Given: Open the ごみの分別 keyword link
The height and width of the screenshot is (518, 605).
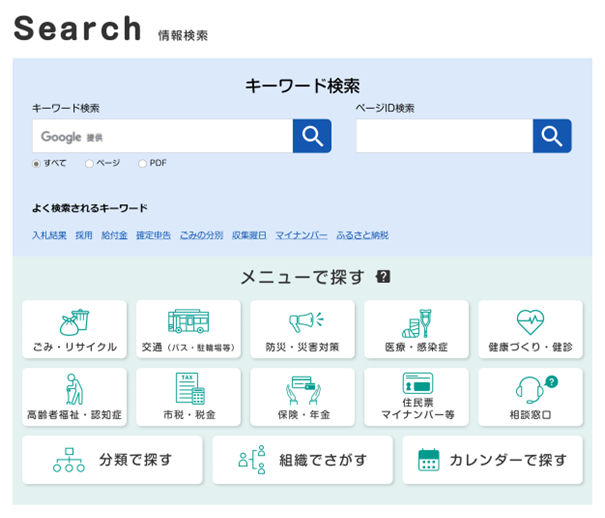Looking at the screenshot, I should click(201, 235).
